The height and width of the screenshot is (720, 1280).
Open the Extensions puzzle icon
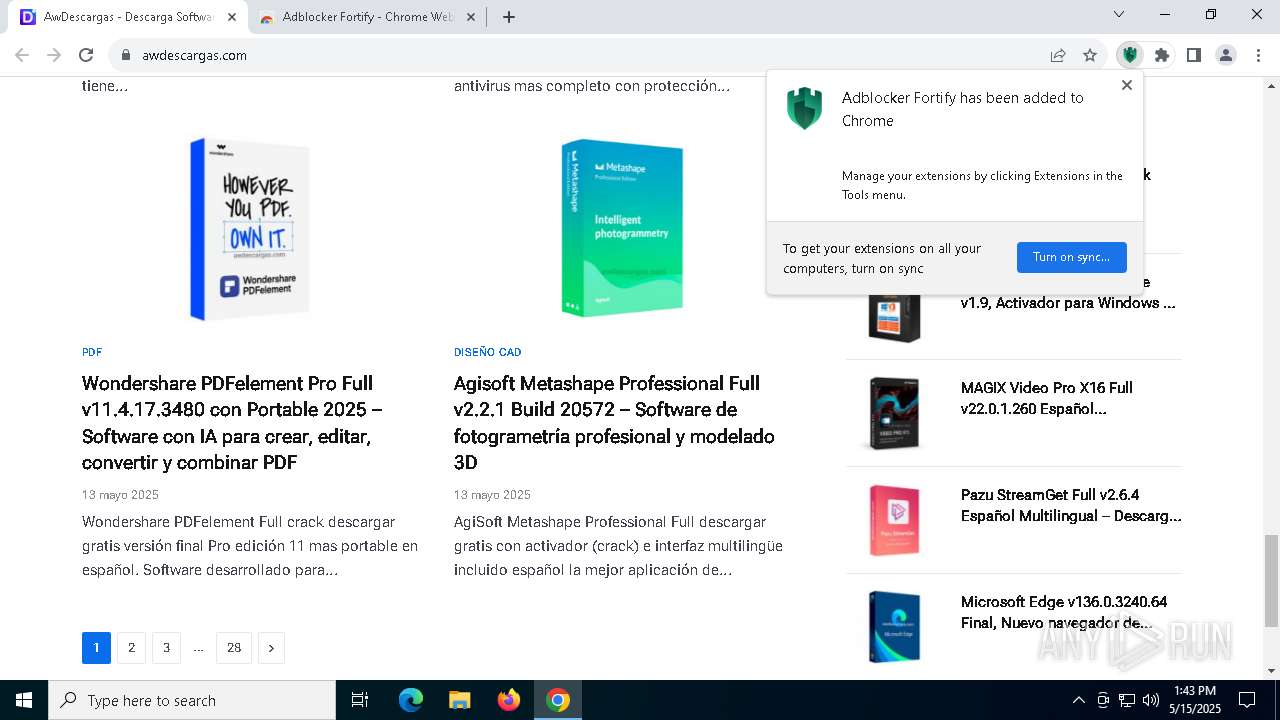[1162, 55]
